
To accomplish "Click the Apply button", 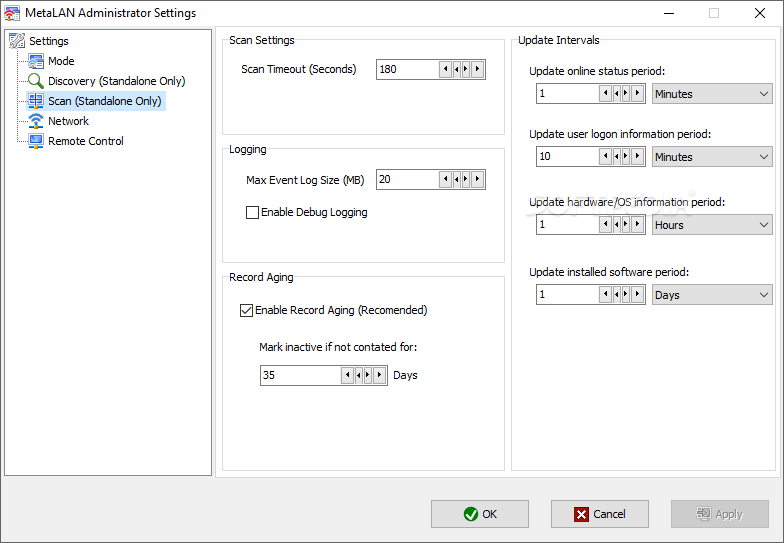I will pyautogui.click(x=720, y=514).
